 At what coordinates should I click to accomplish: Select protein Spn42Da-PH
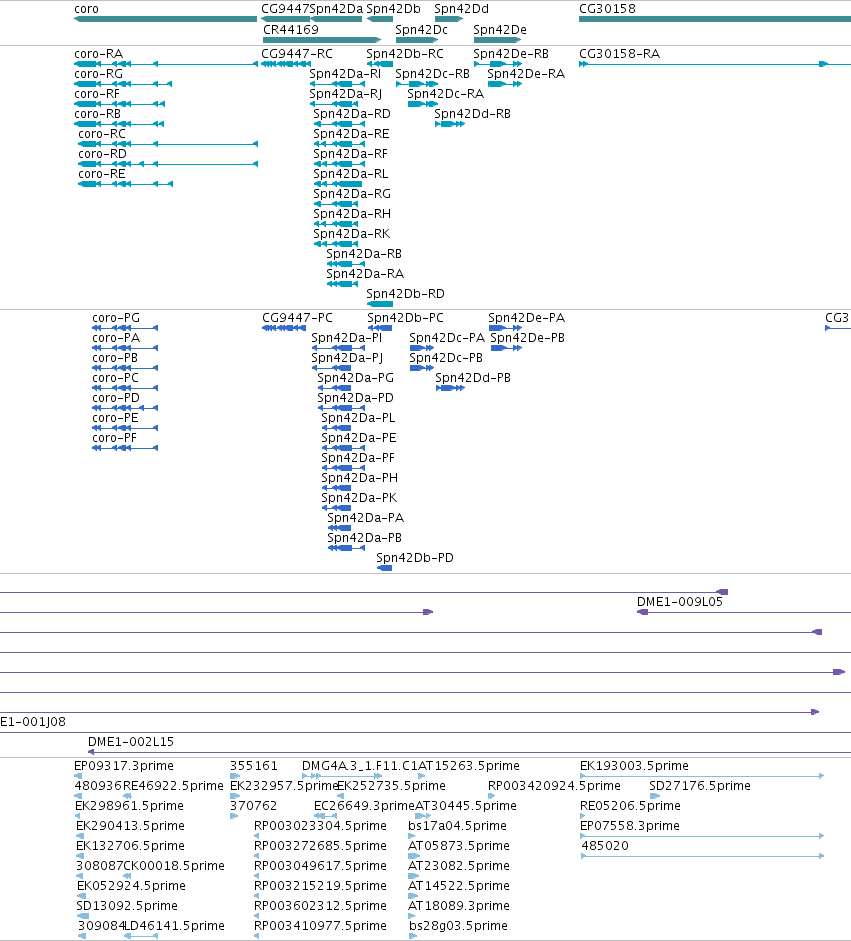pyautogui.click(x=336, y=487)
